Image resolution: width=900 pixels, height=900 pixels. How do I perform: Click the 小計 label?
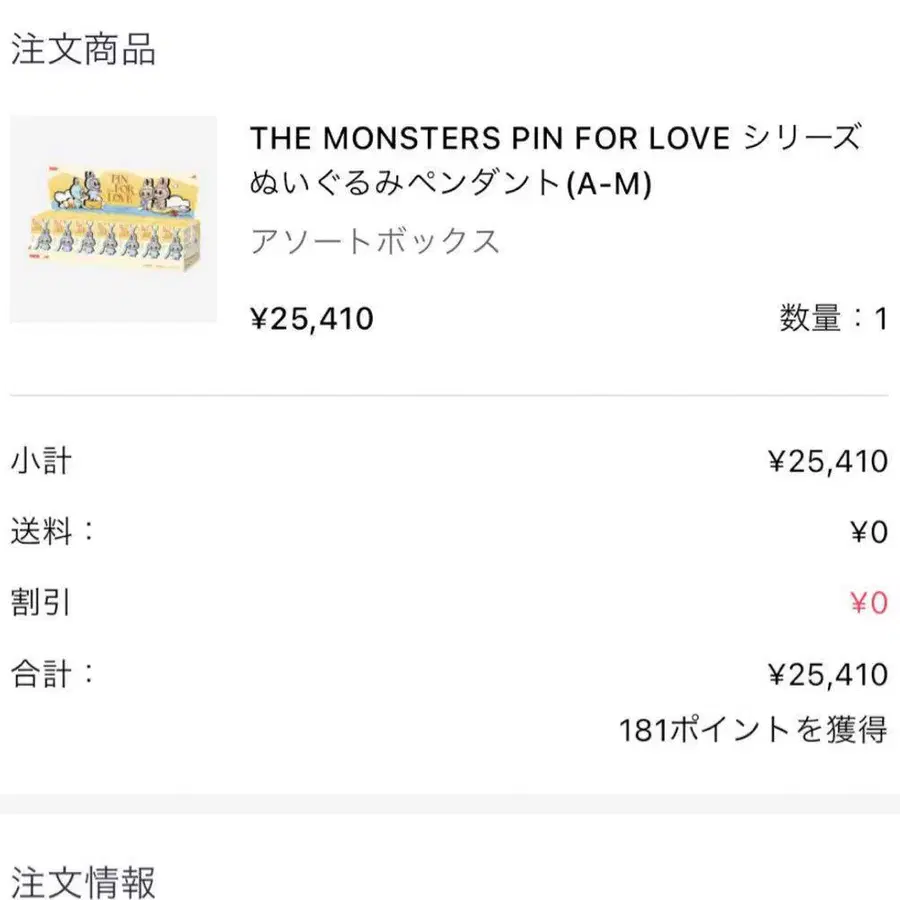[41, 461]
